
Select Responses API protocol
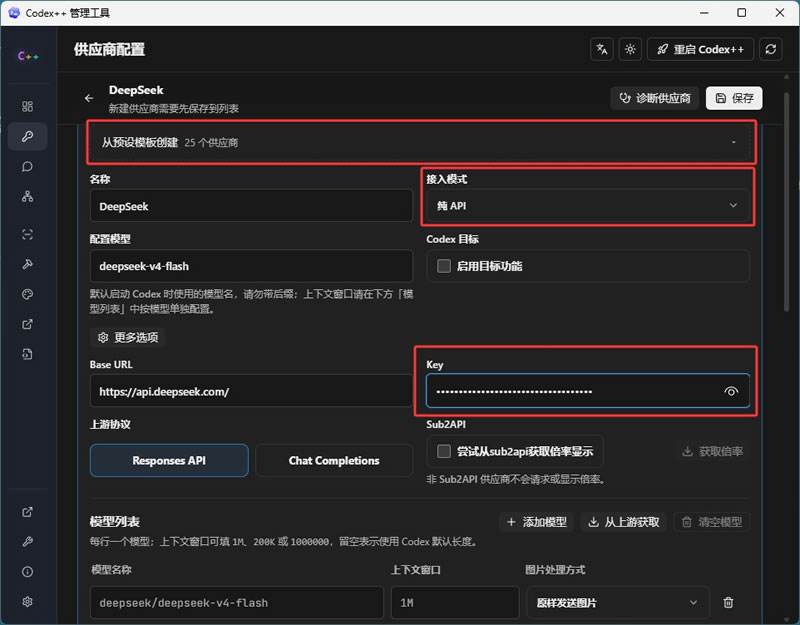tap(169, 460)
